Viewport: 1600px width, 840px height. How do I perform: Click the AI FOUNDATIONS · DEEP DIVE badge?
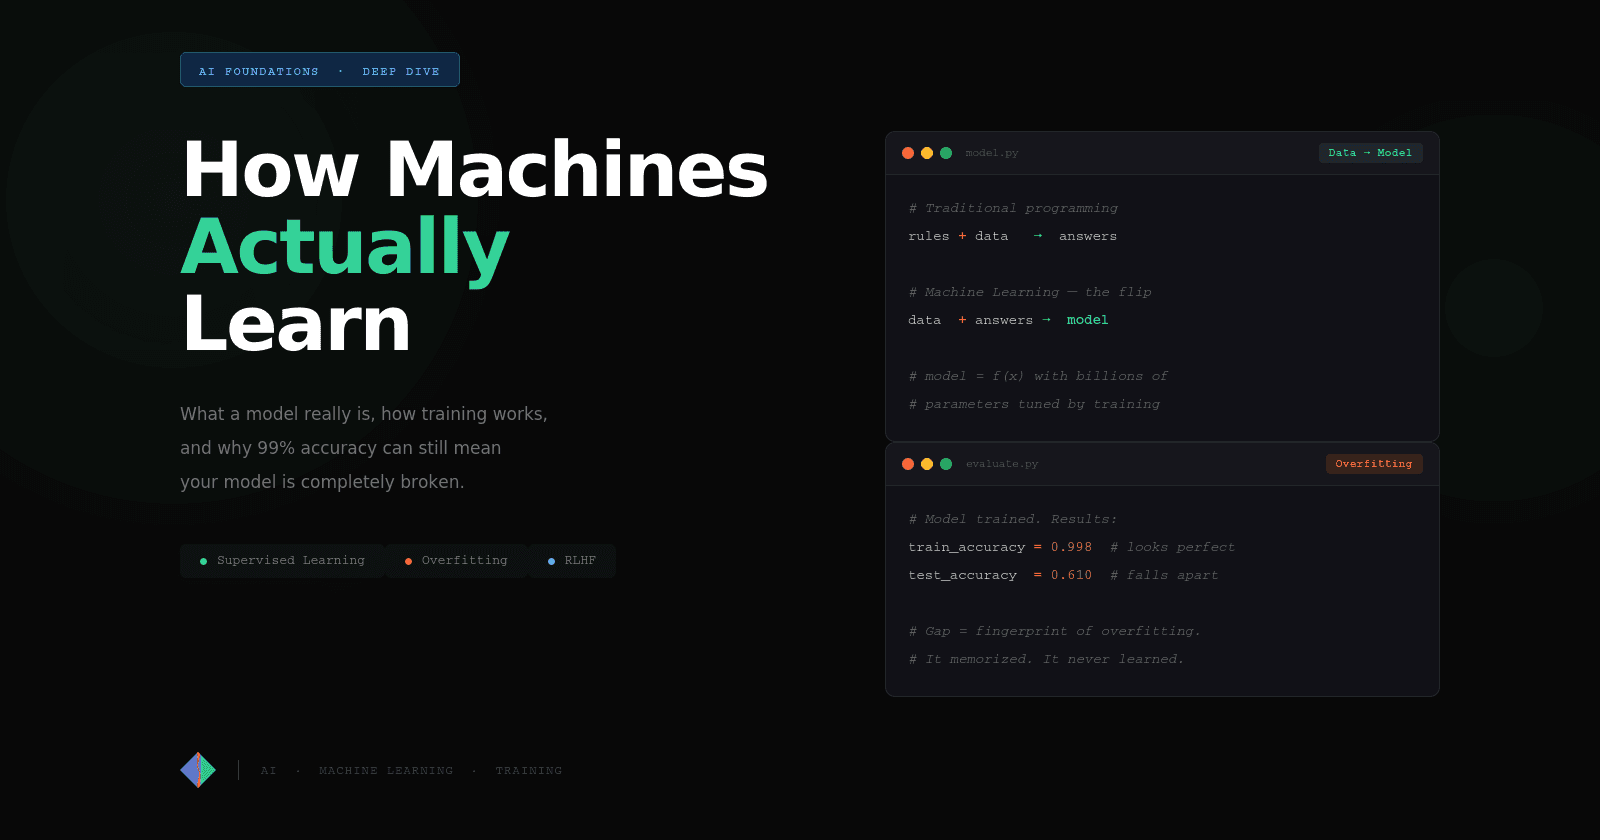(x=320, y=70)
